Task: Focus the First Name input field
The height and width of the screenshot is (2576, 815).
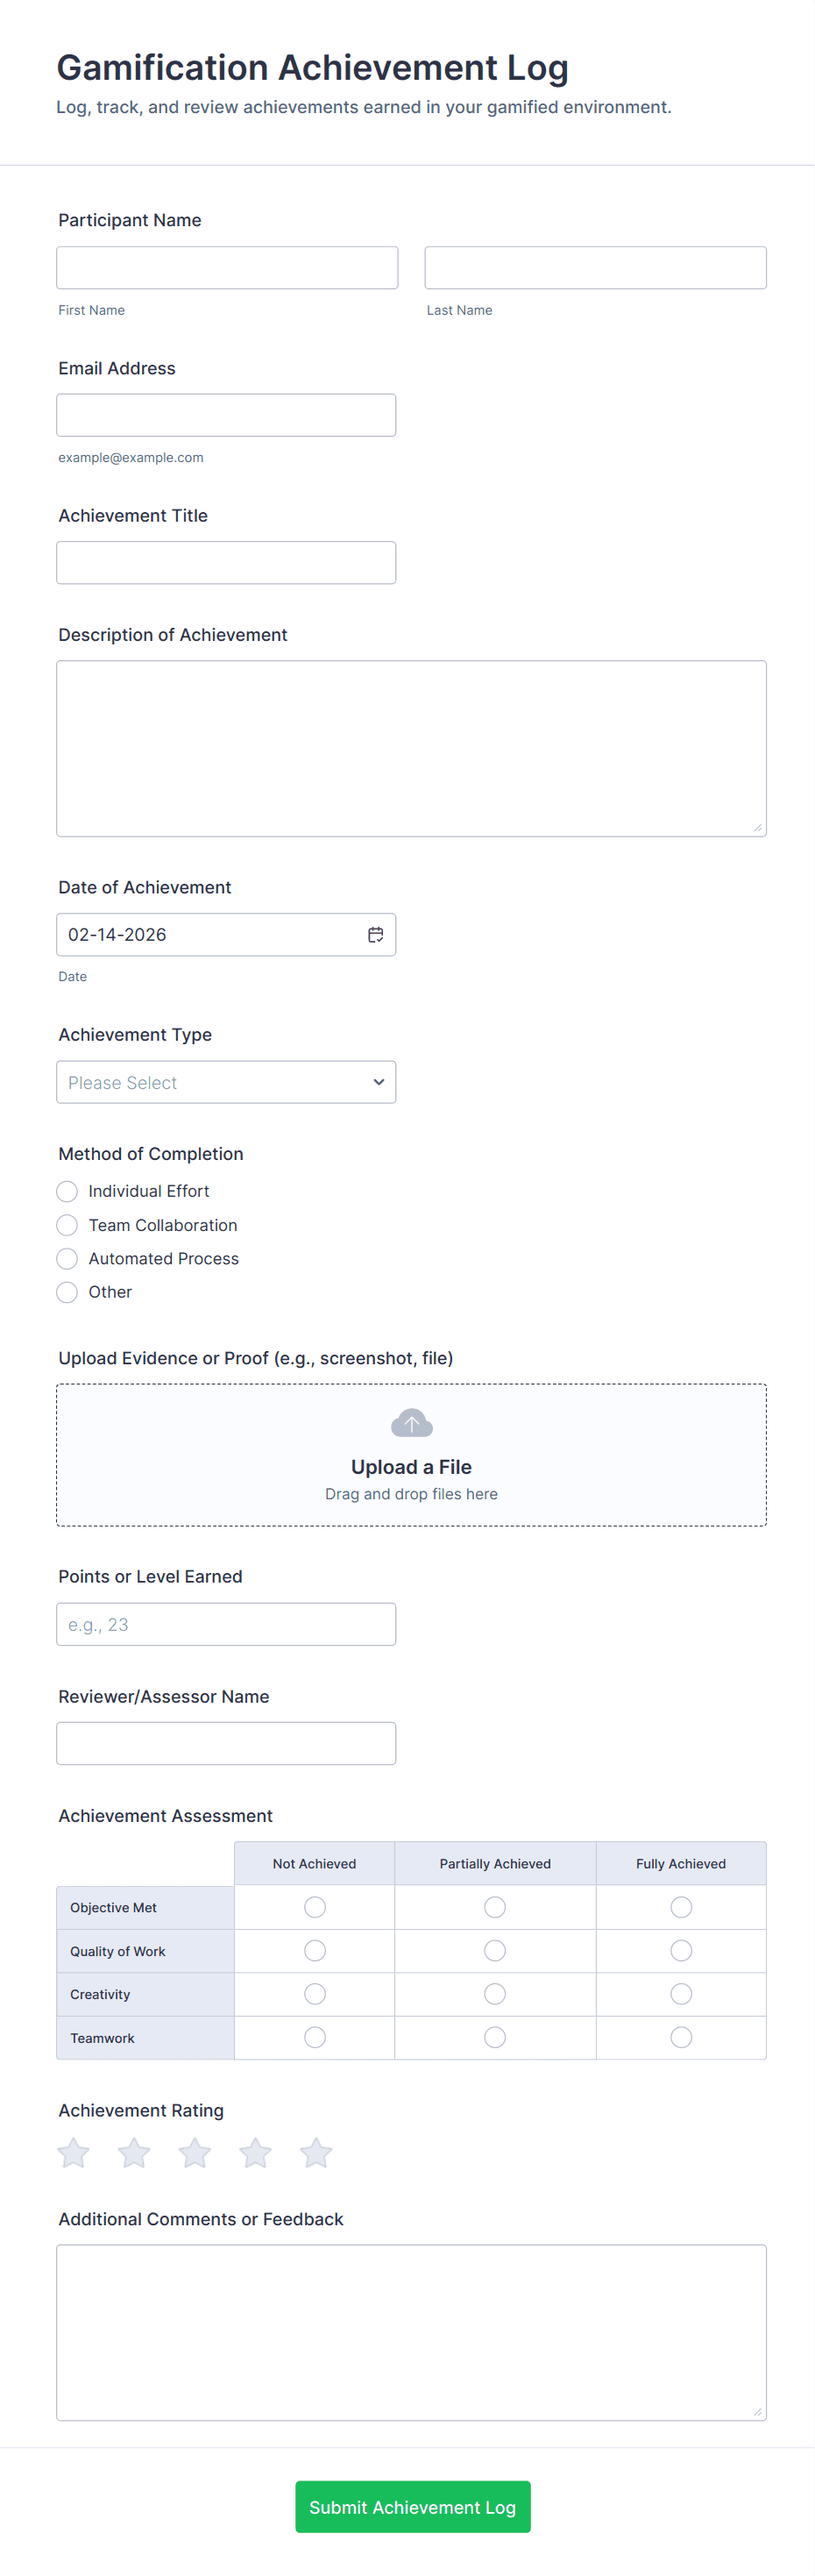Action: tap(227, 268)
